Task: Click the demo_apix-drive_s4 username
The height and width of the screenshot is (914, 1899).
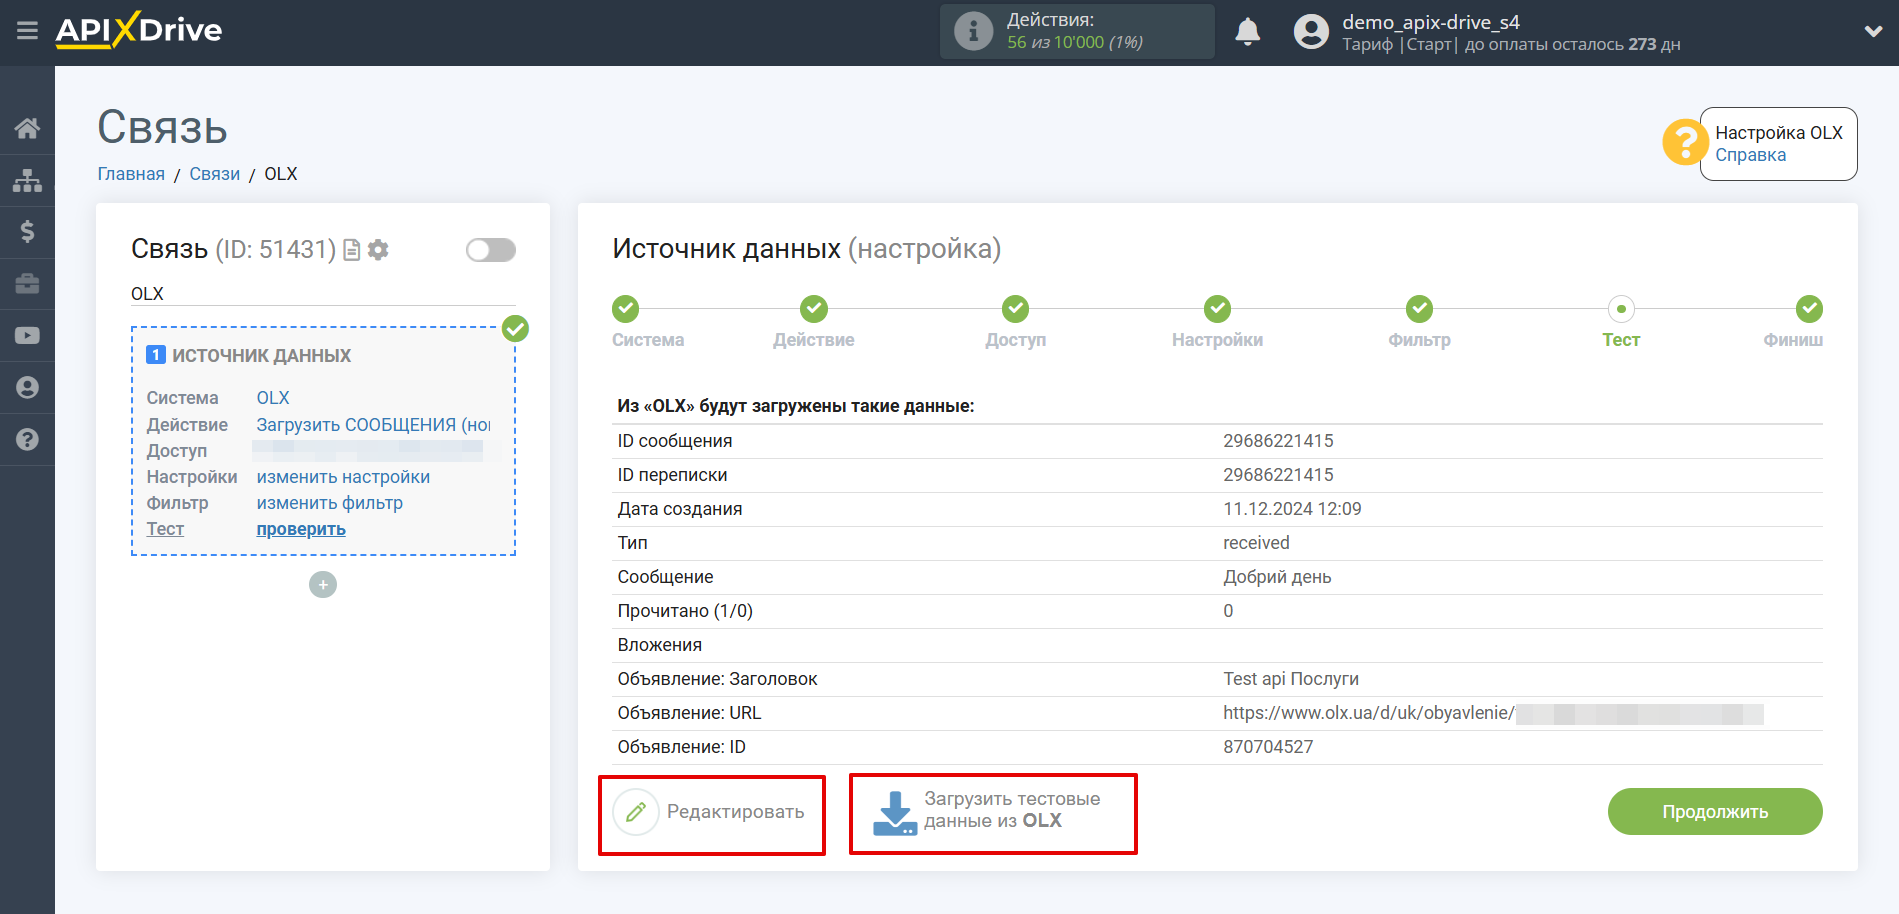Action: click(x=1431, y=22)
